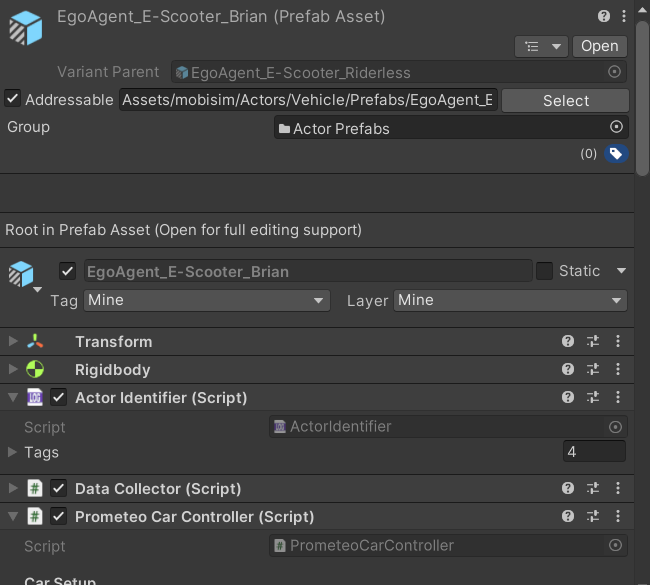
Task: Toggle the EgoAgent_E-Scooter_Brian active checkbox
Action: [x=67, y=272]
